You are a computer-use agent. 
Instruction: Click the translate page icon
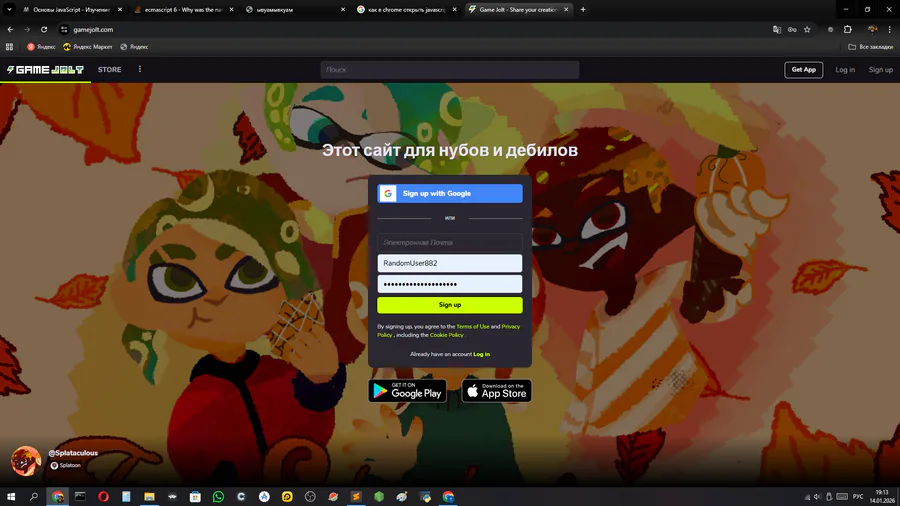coord(777,29)
